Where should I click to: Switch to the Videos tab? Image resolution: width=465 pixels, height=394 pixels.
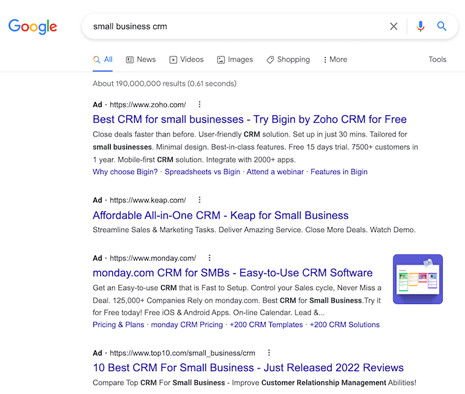[186, 59]
